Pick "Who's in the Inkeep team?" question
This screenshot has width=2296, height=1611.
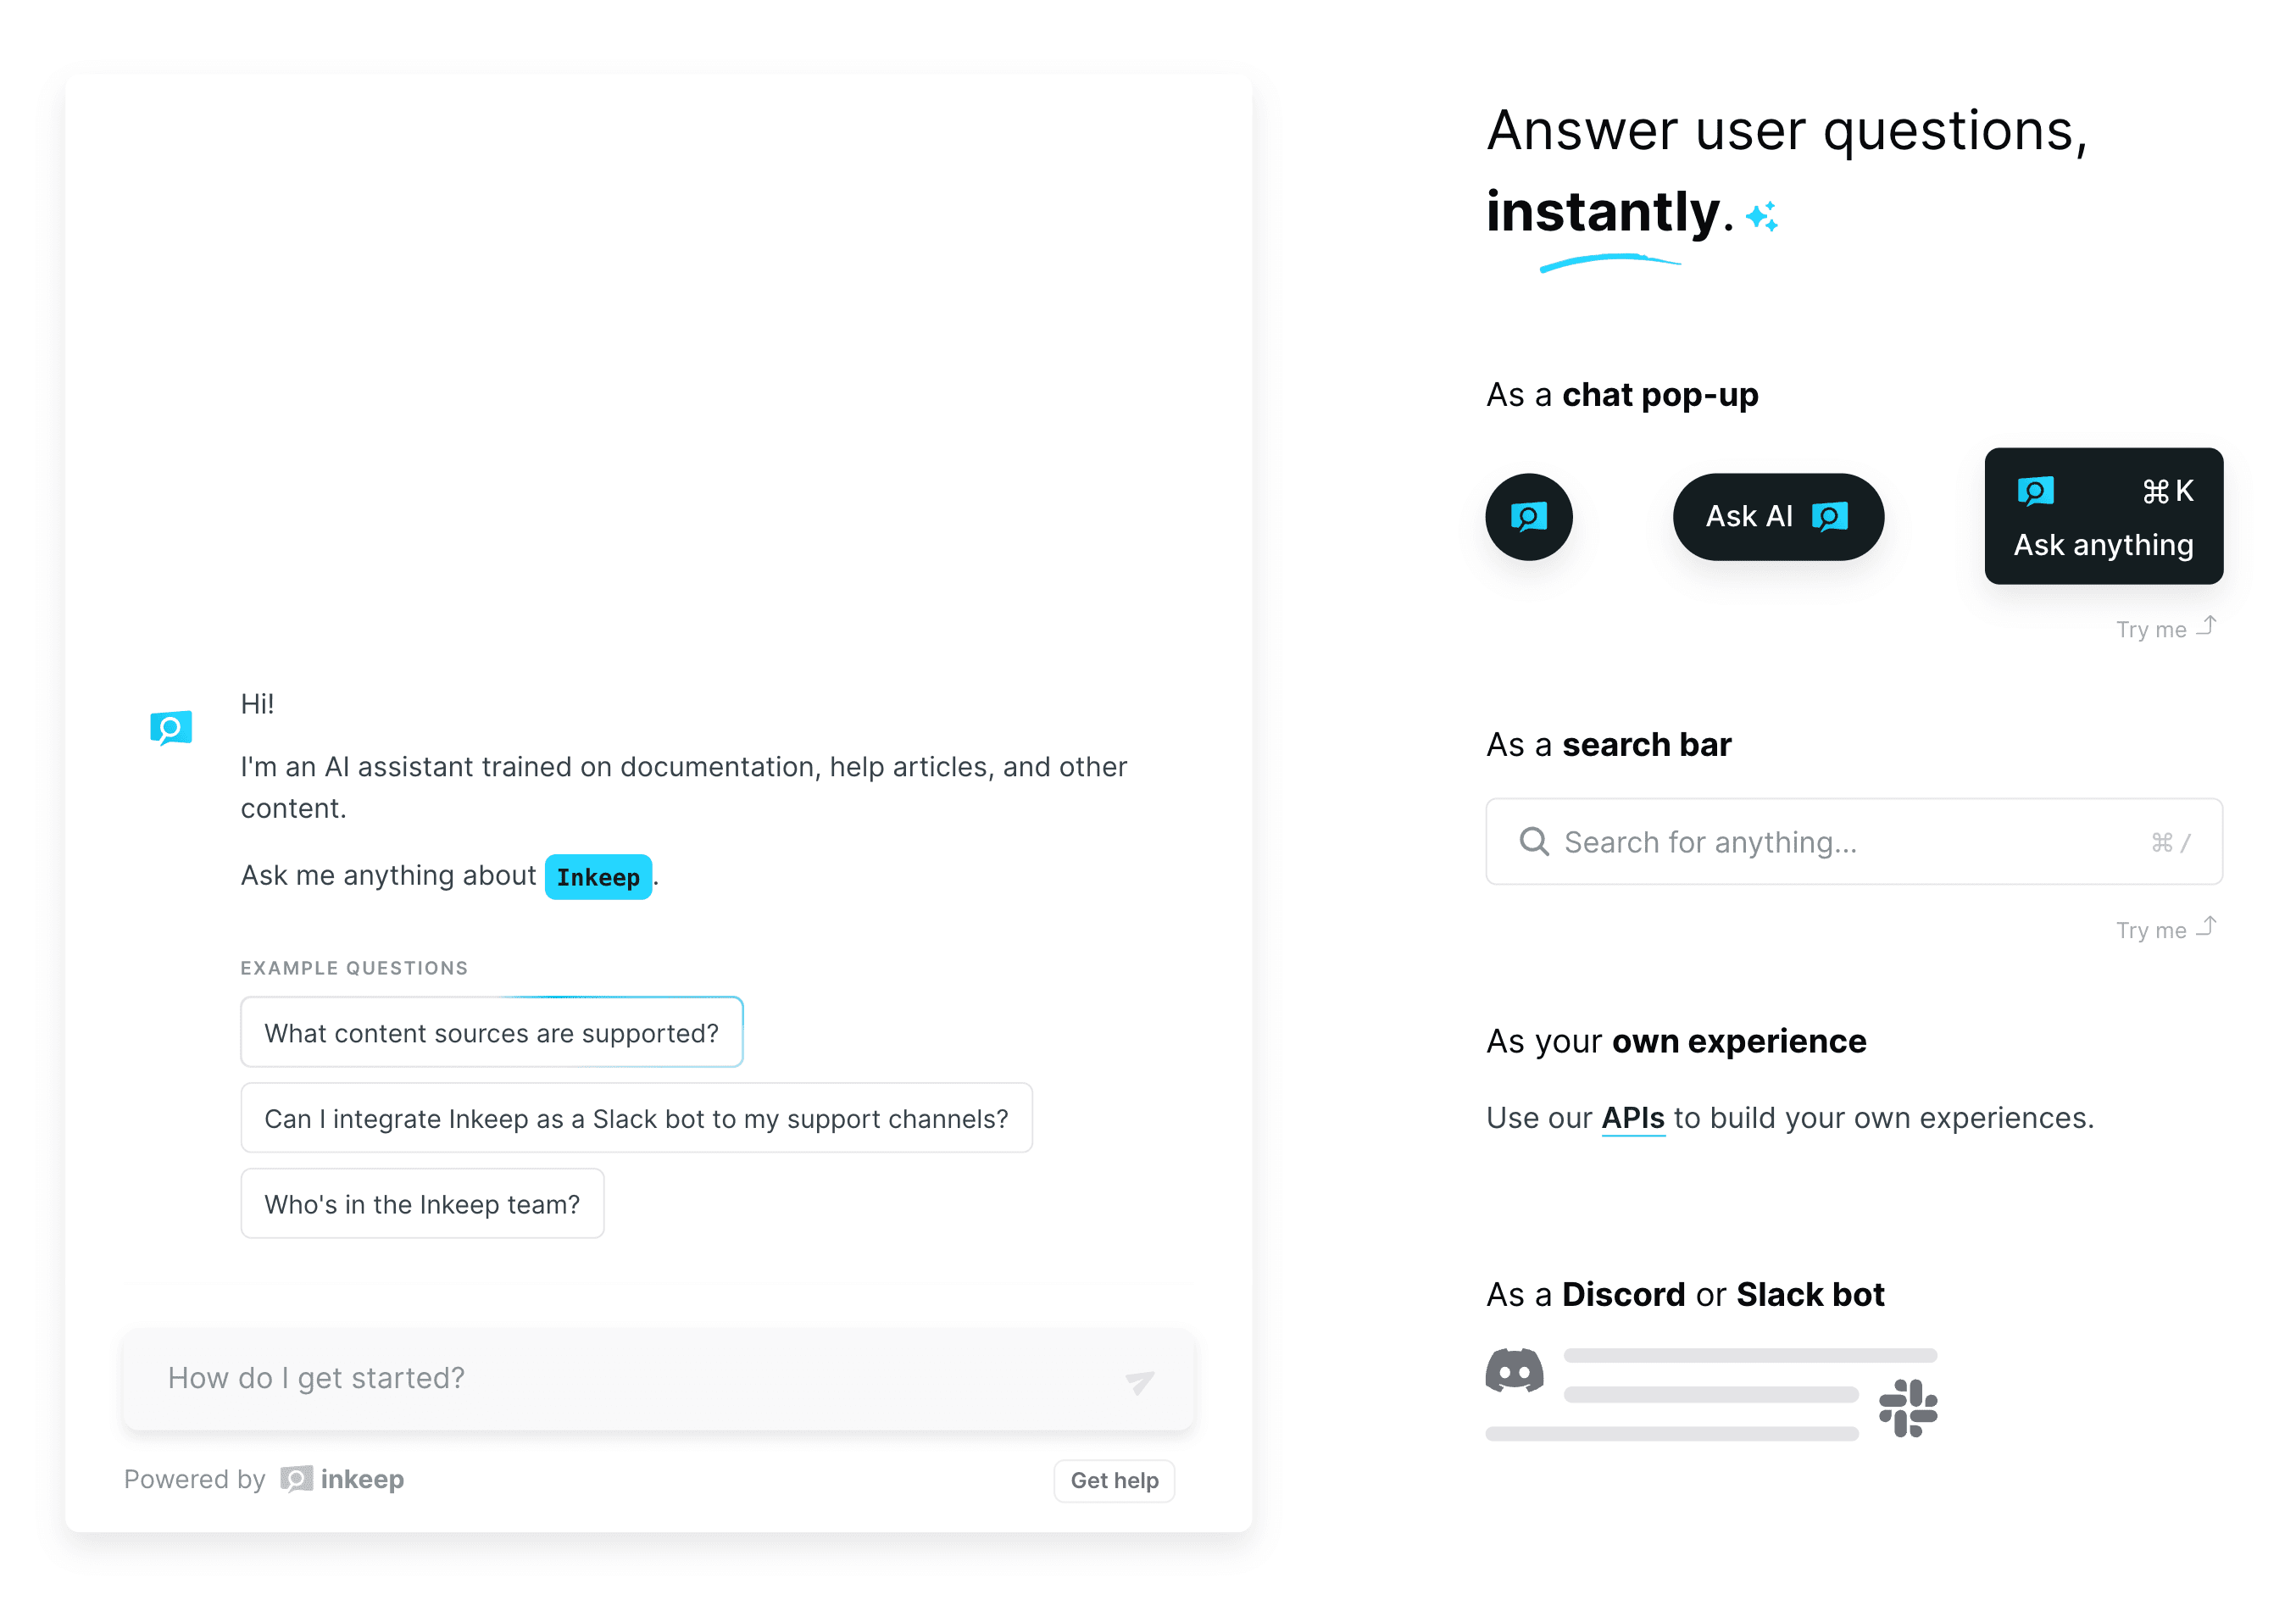(422, 1204)
